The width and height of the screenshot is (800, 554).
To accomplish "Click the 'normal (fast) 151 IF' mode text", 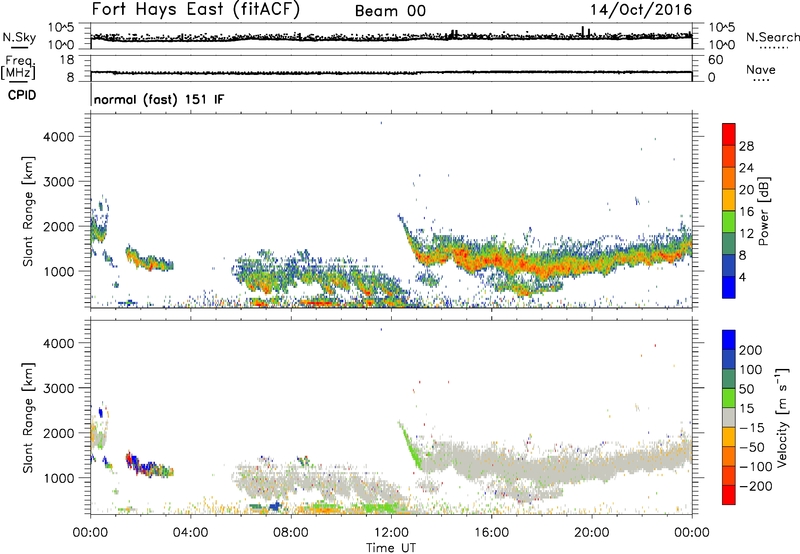I will (x=159, y=99).
